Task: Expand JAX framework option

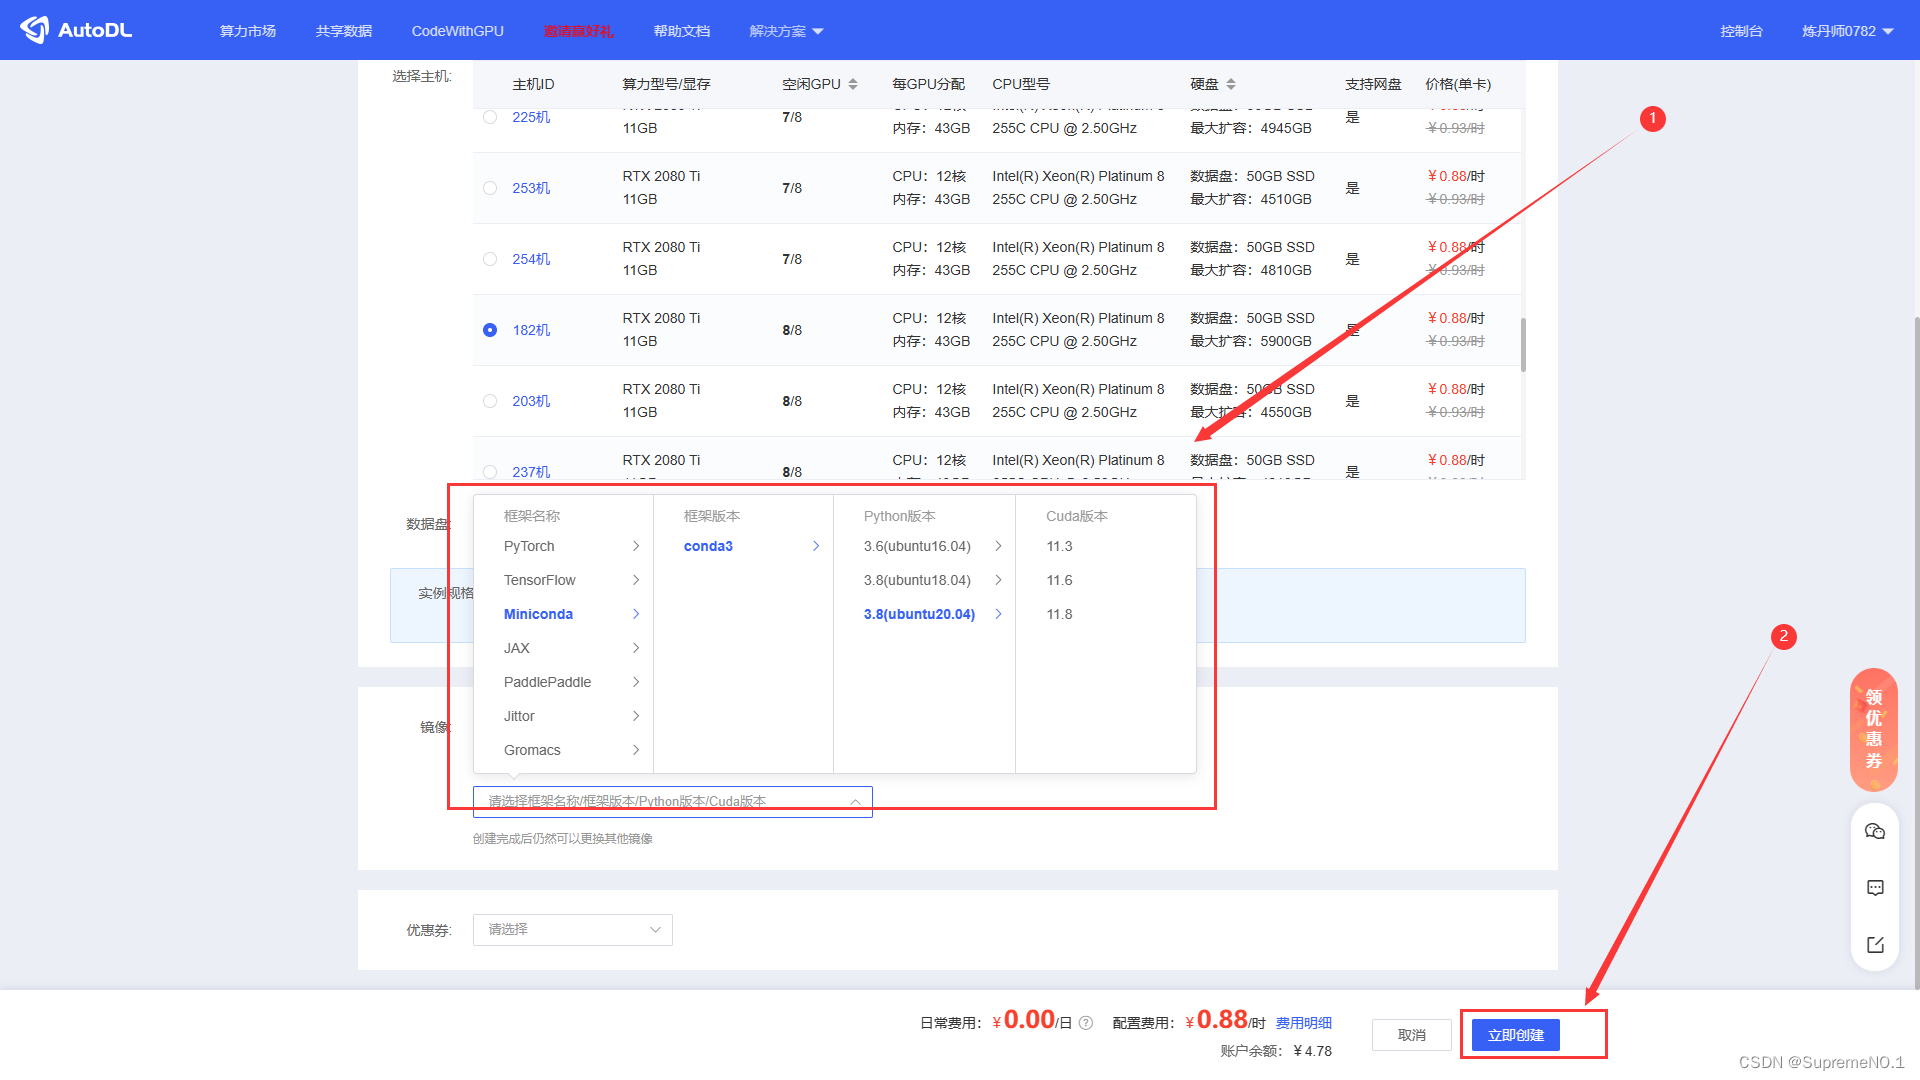Action: point(563,648)
